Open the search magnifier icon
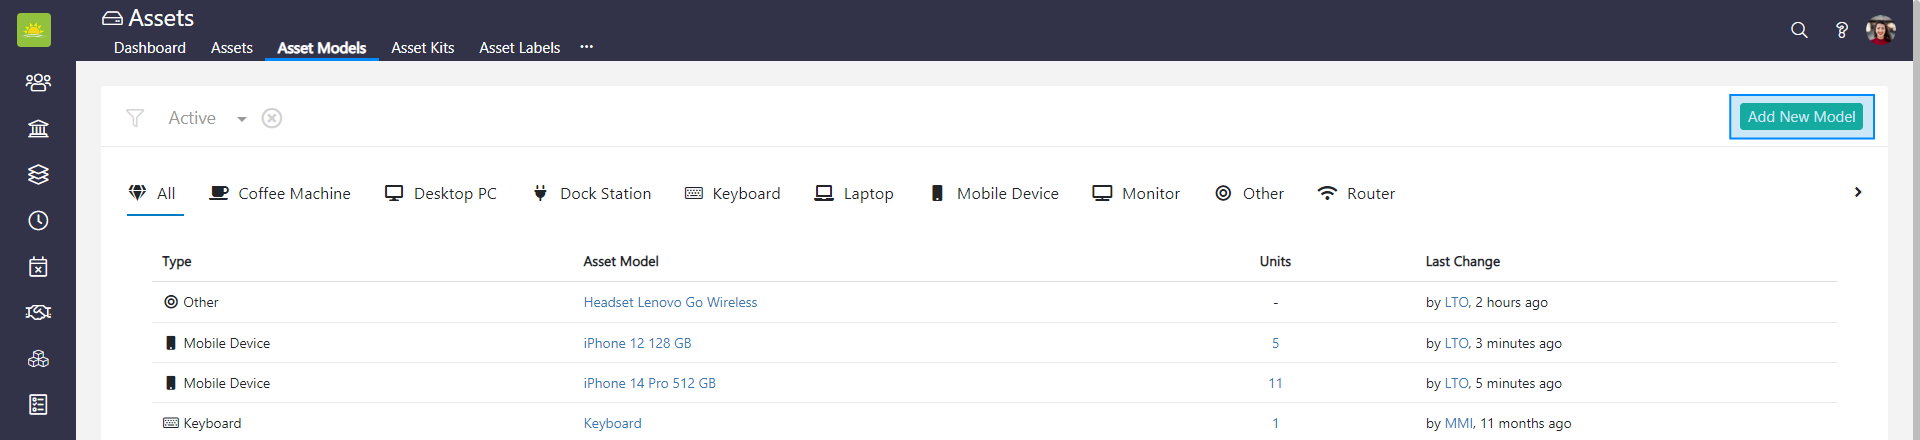 click(1799, 30)
